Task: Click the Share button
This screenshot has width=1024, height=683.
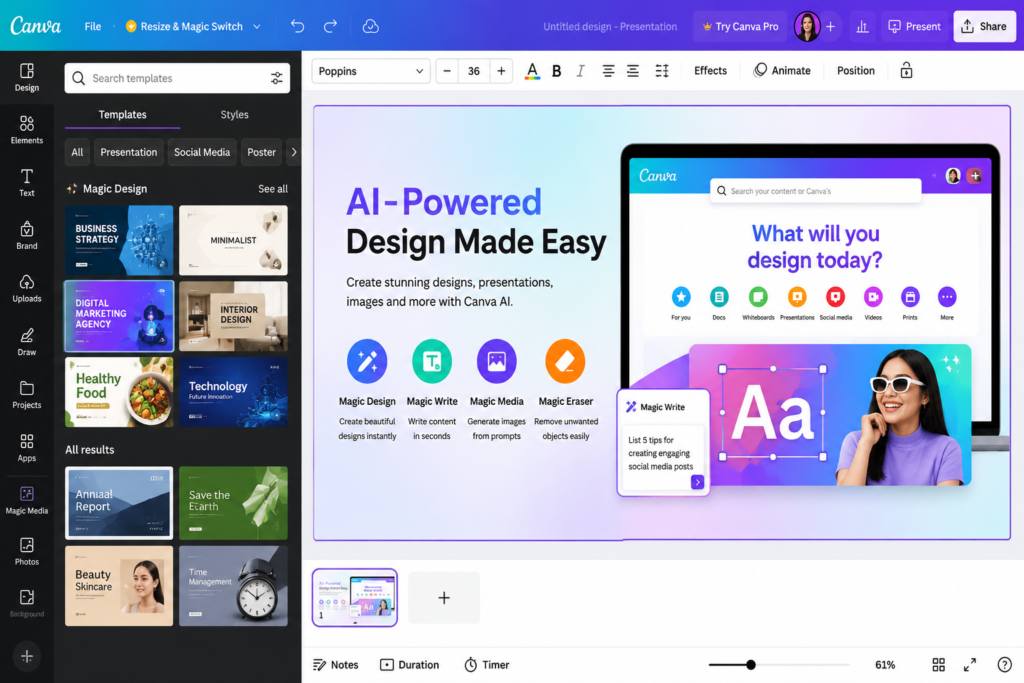Action: pos(984,26)
